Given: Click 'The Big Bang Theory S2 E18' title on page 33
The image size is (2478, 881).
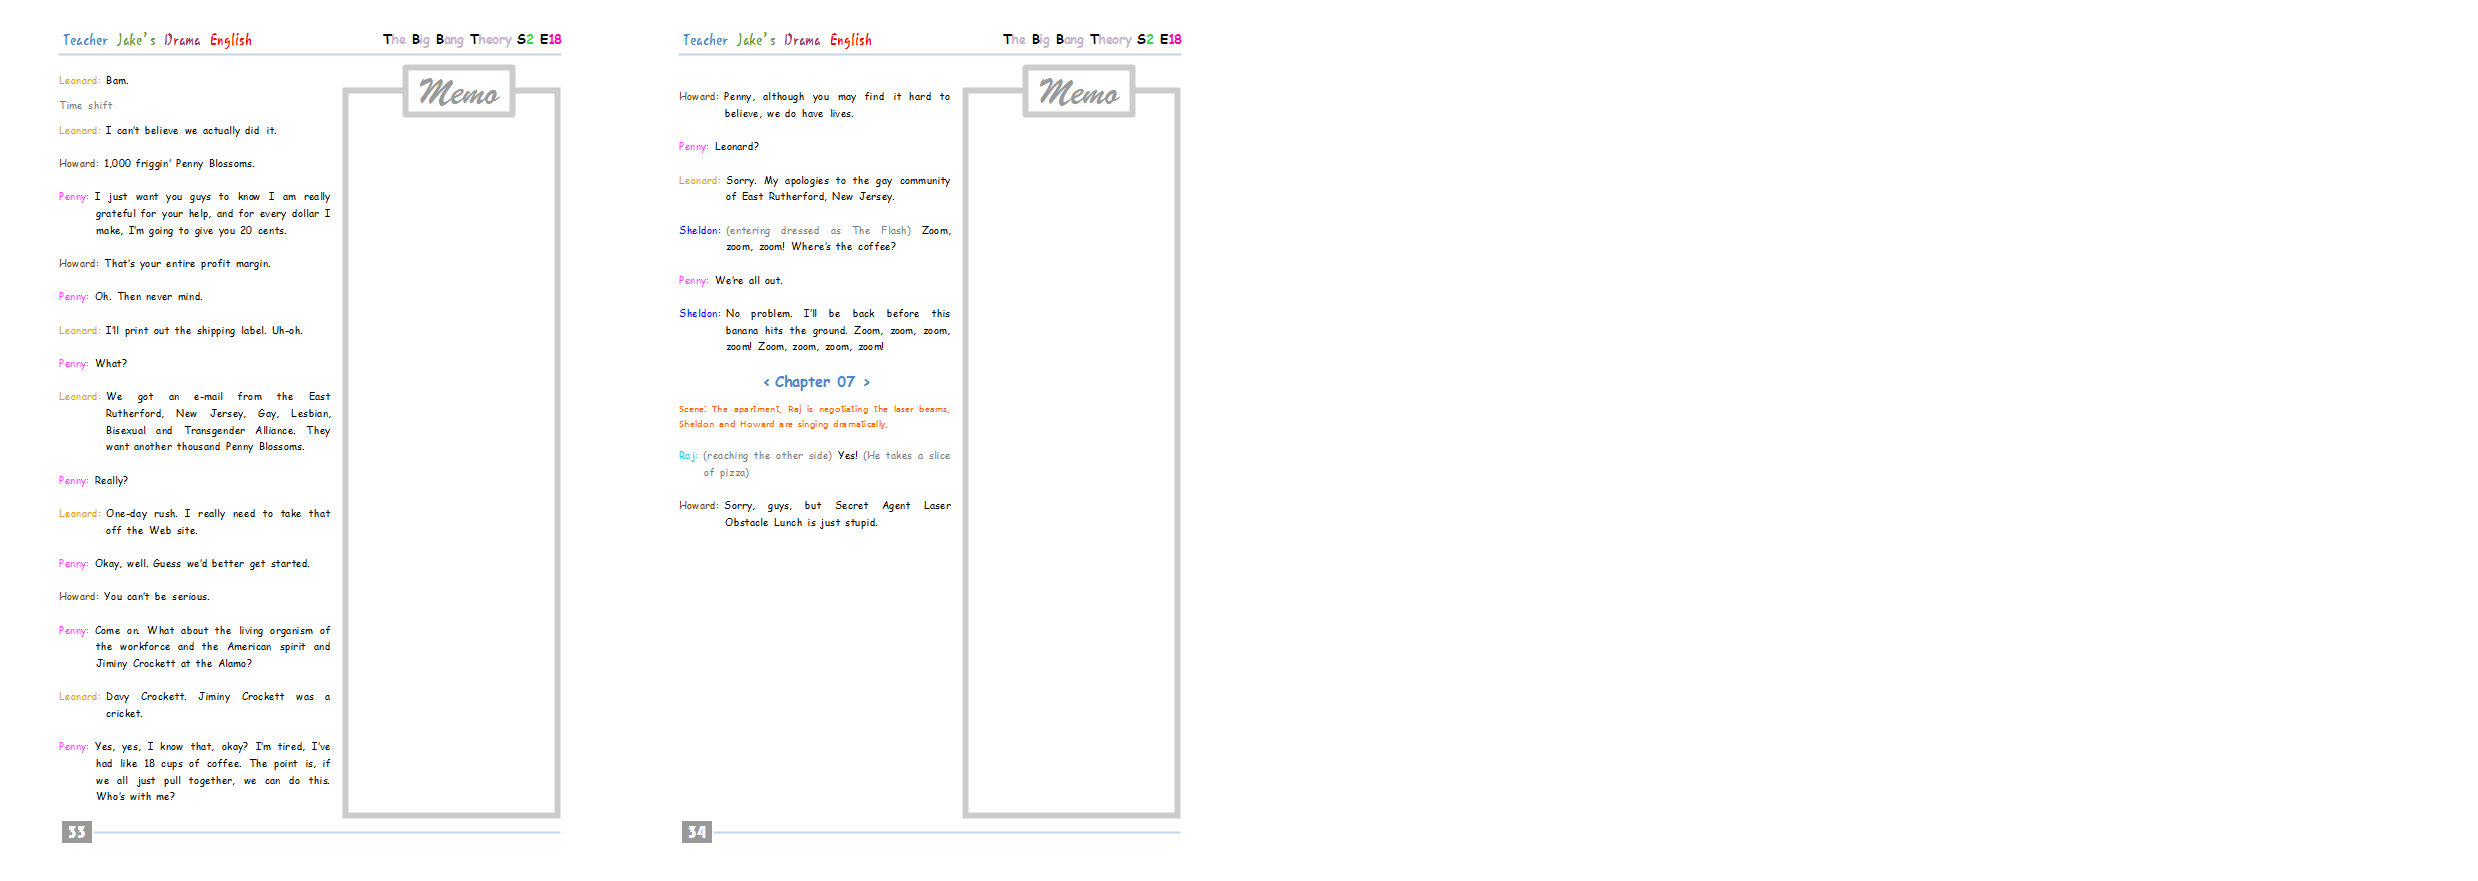Looking at the screenshot, I should point(472,40).
